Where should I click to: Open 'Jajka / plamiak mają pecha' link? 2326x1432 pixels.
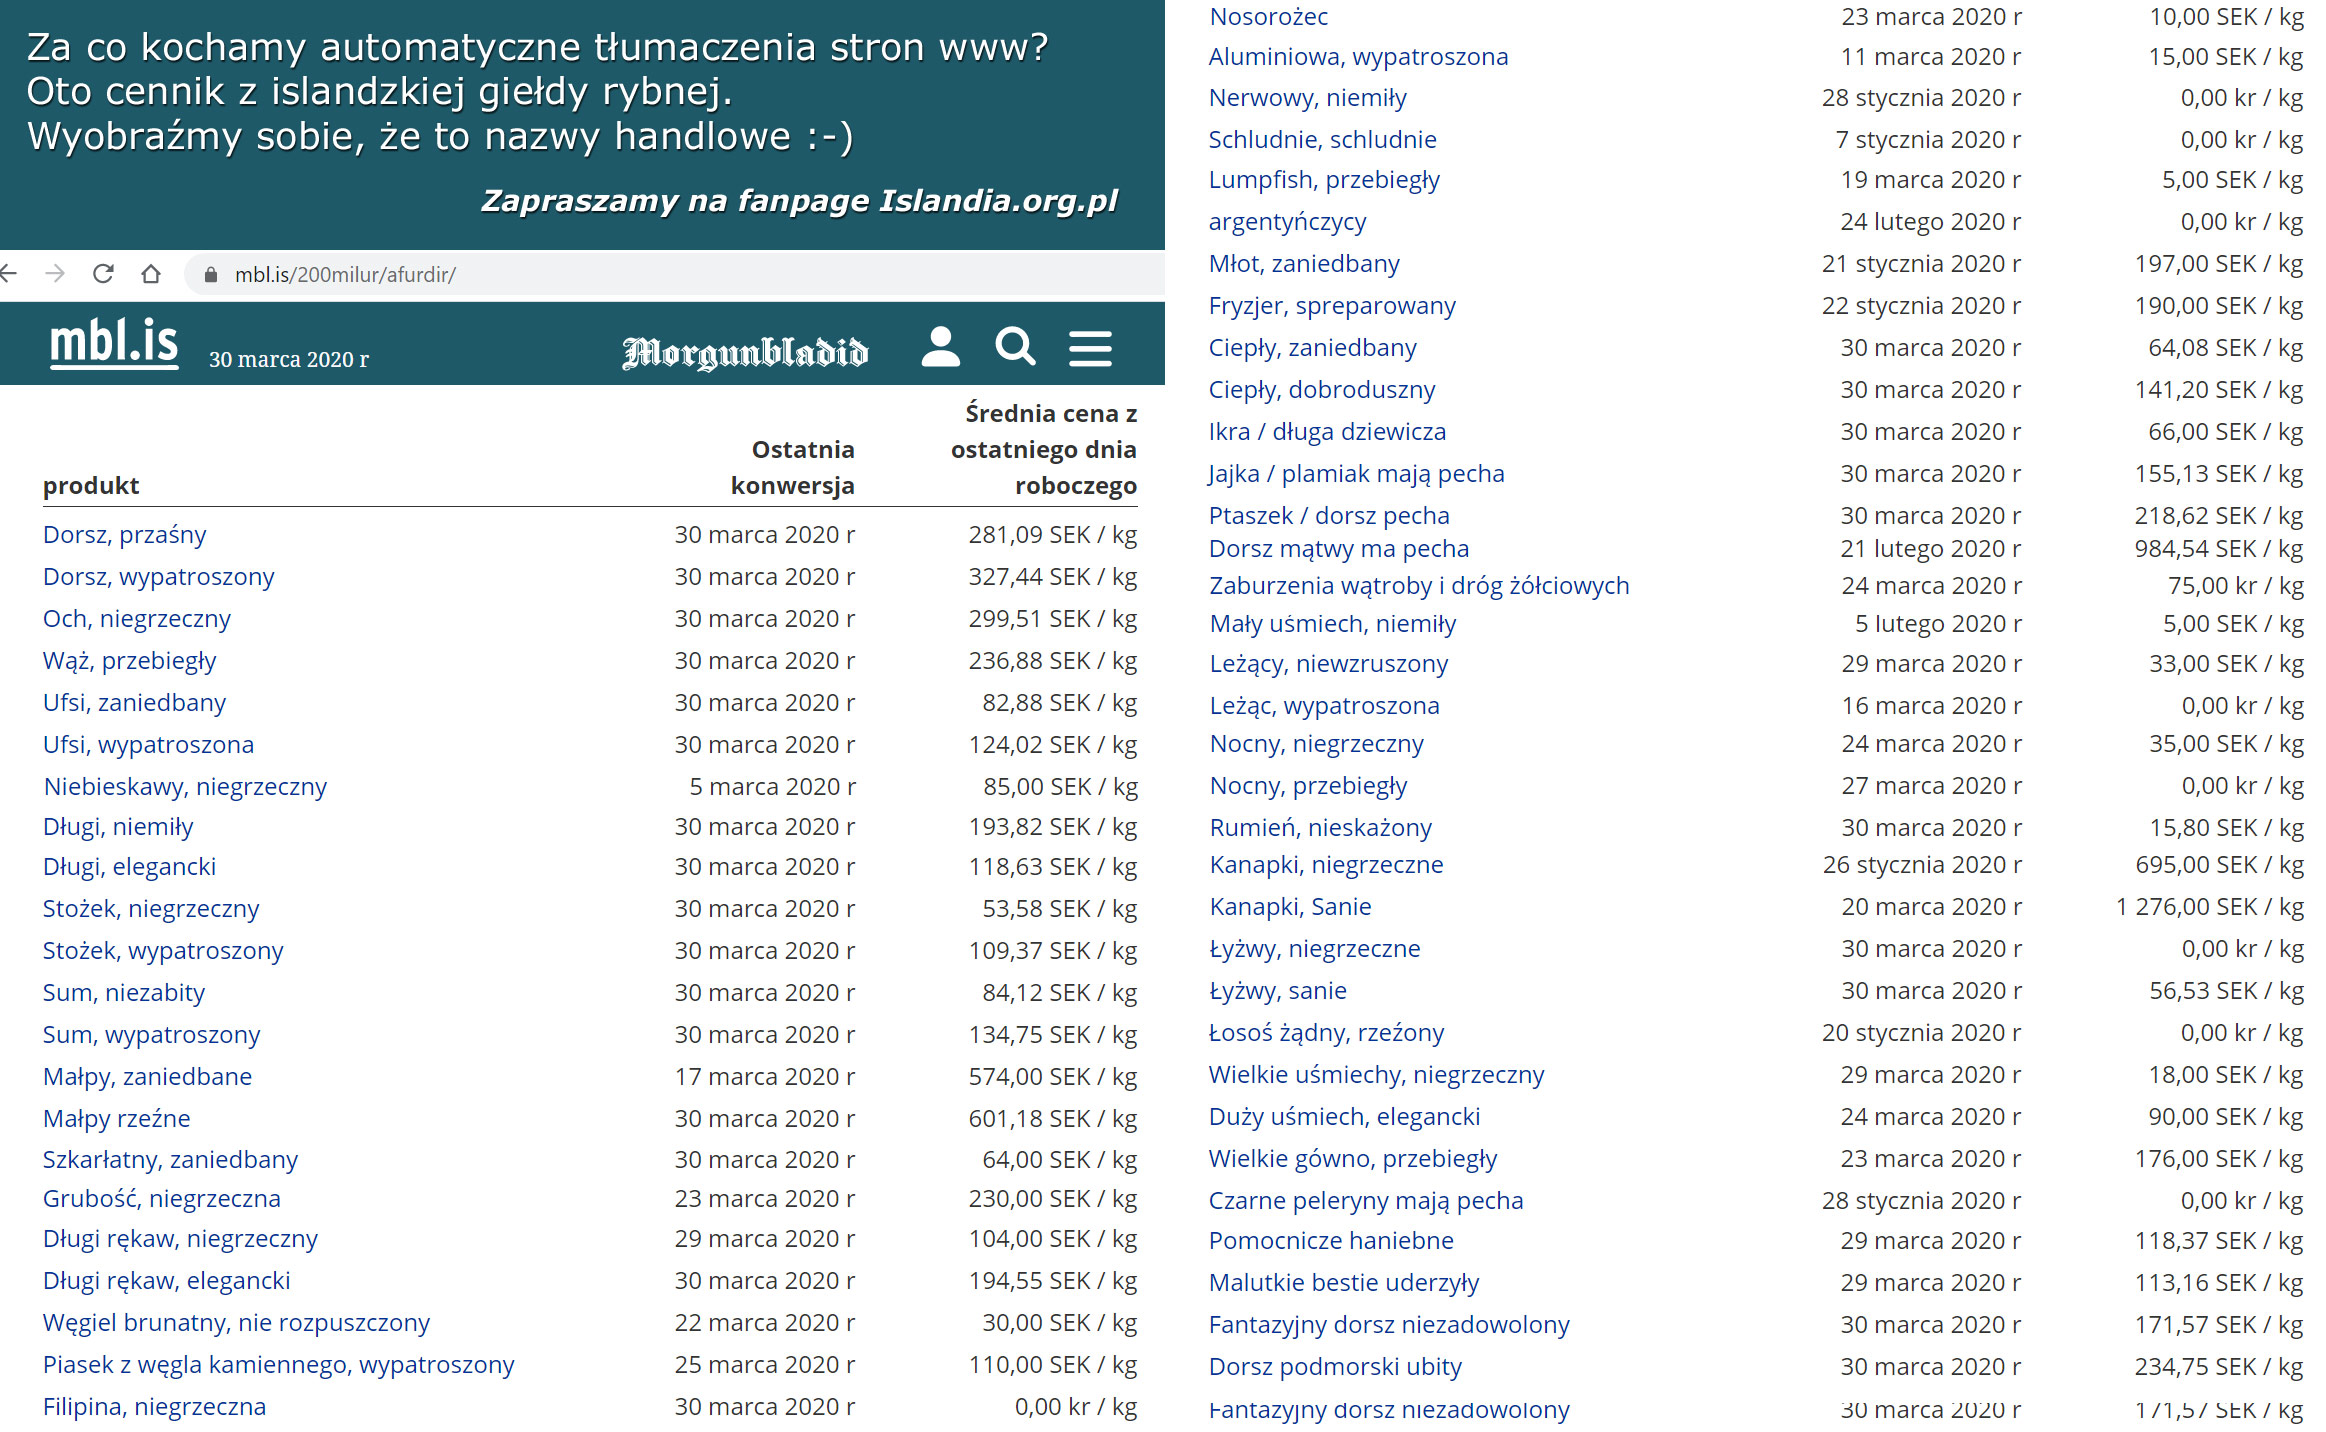(1356, 474)
